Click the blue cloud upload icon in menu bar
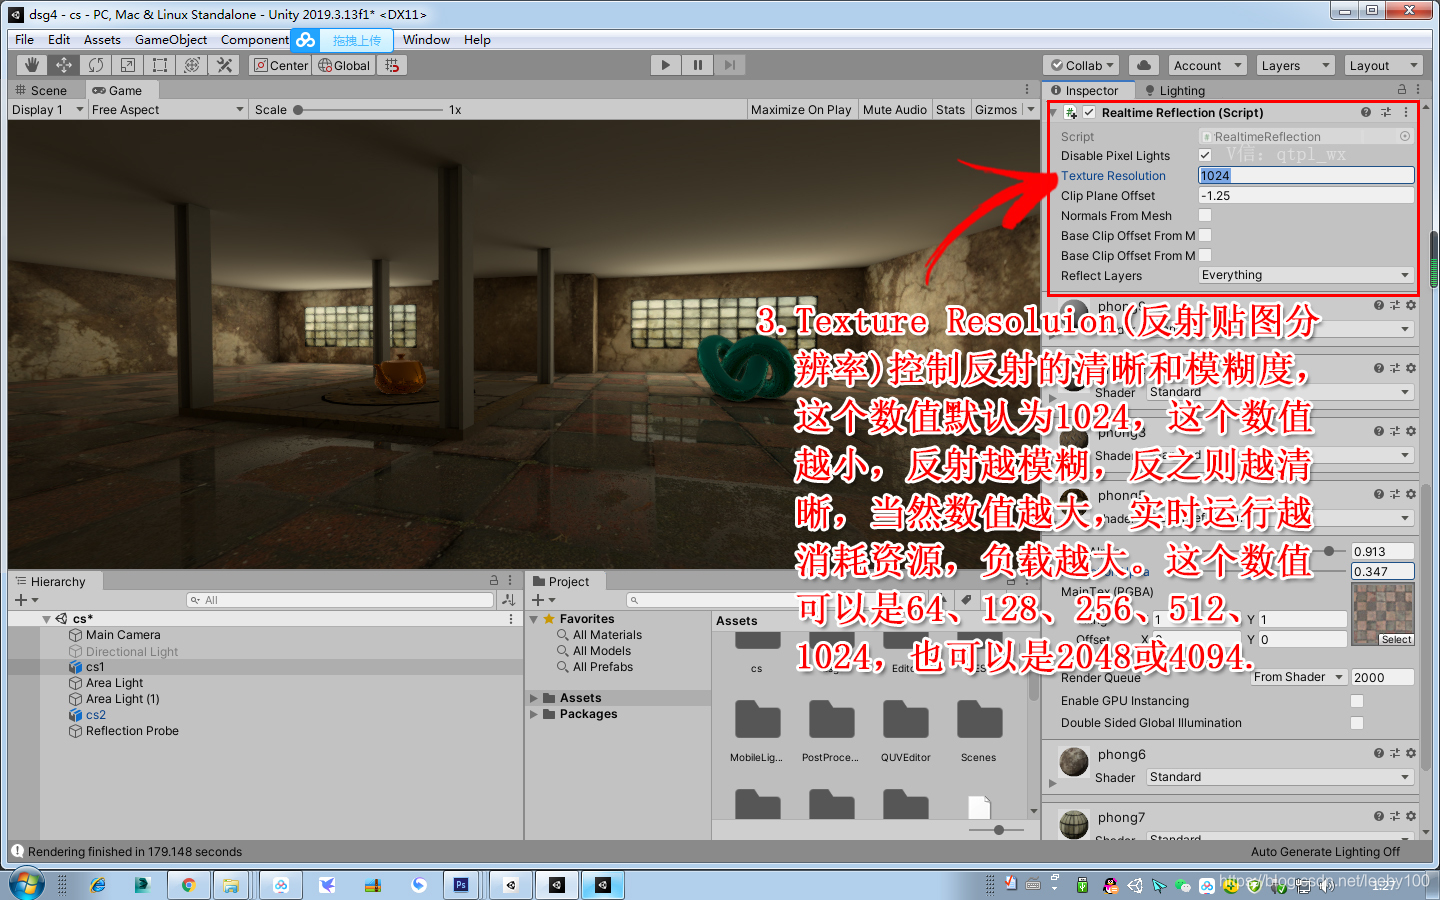 click(306, 40)
